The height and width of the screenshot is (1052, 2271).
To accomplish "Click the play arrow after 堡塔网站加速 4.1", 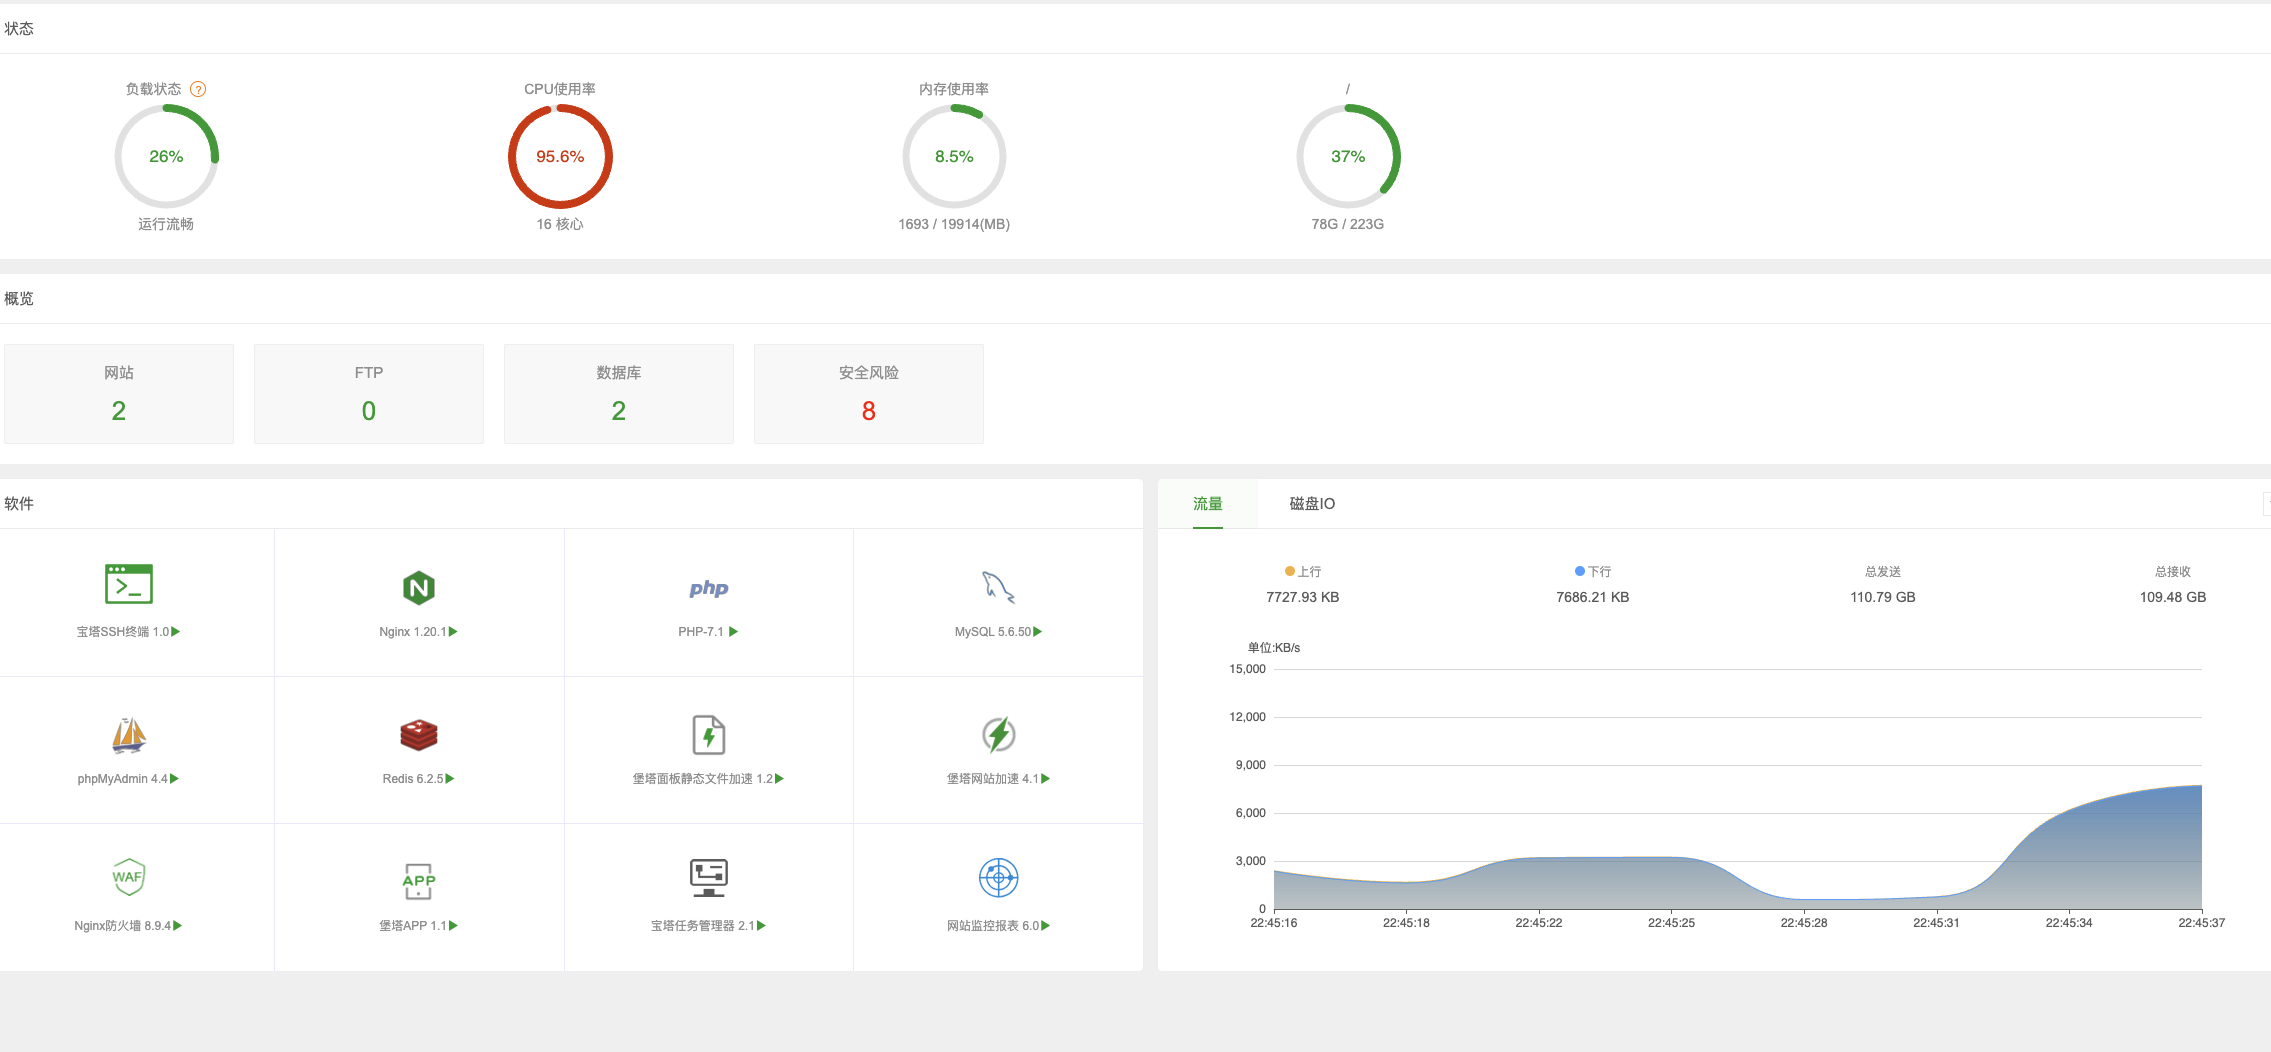I will coord(1045,779).
